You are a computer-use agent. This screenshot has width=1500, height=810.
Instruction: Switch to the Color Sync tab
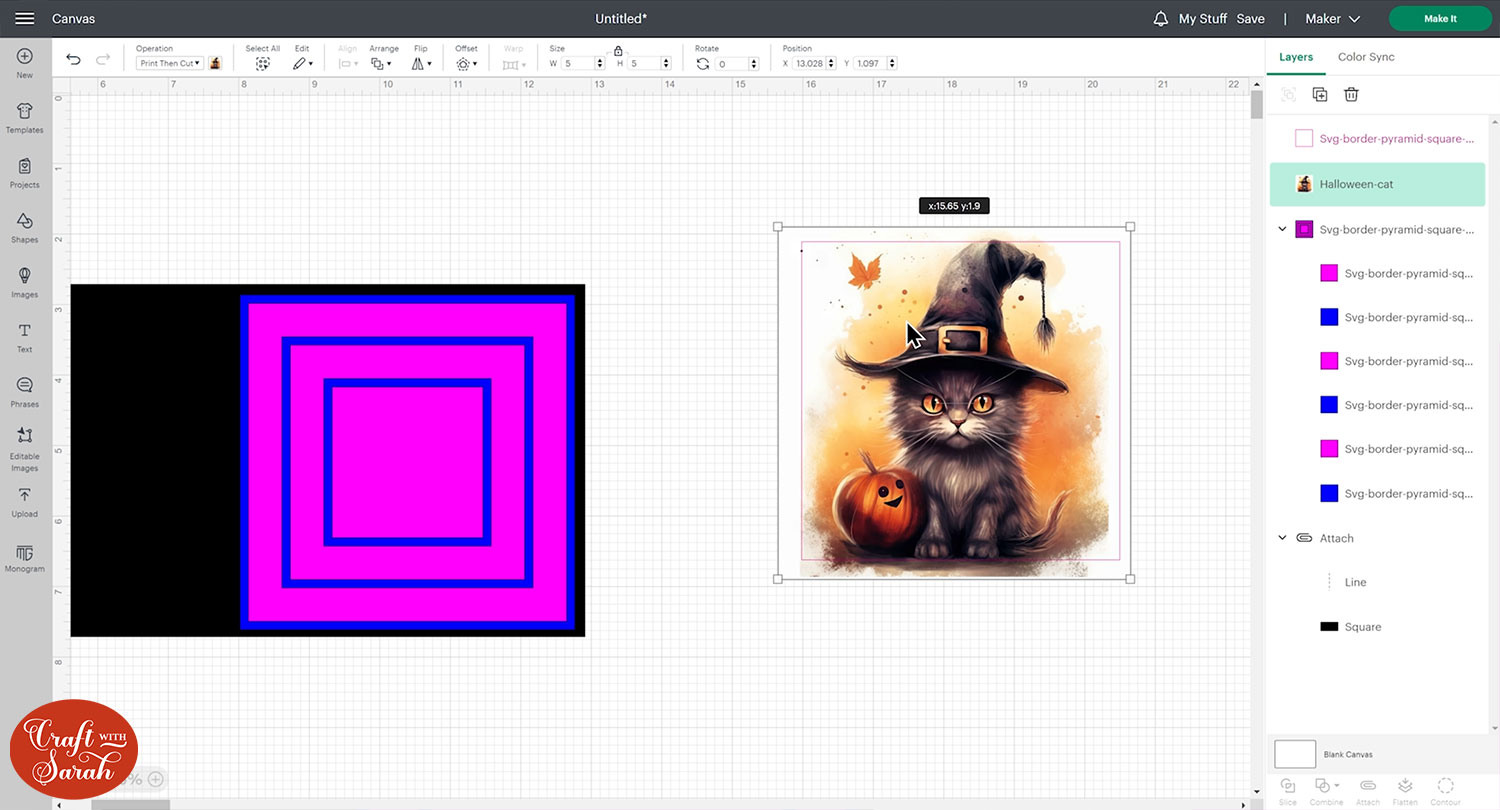1366,57
